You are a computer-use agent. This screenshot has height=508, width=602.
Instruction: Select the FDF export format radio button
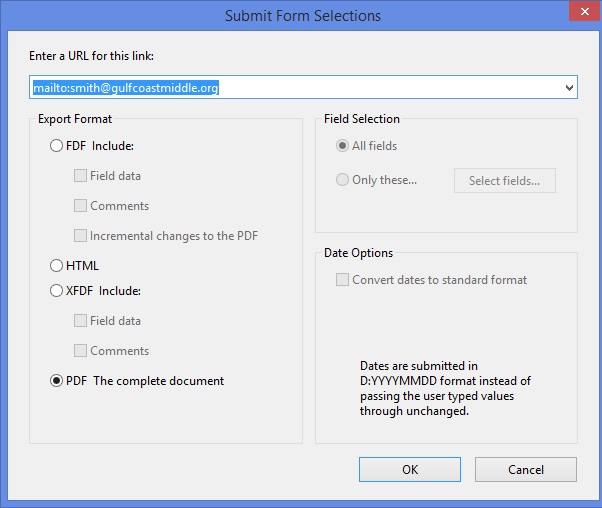click(x=57, y=146)
